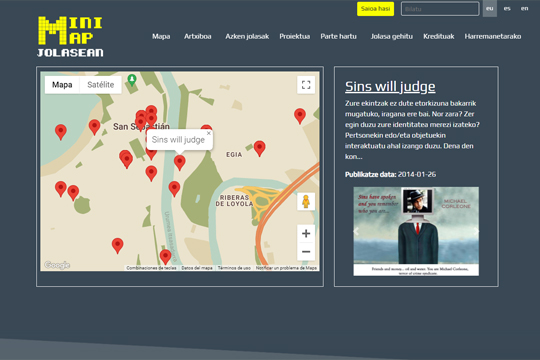
Task: Click the Mini Map Jolasean logo
Action: [x=70, y=37]
